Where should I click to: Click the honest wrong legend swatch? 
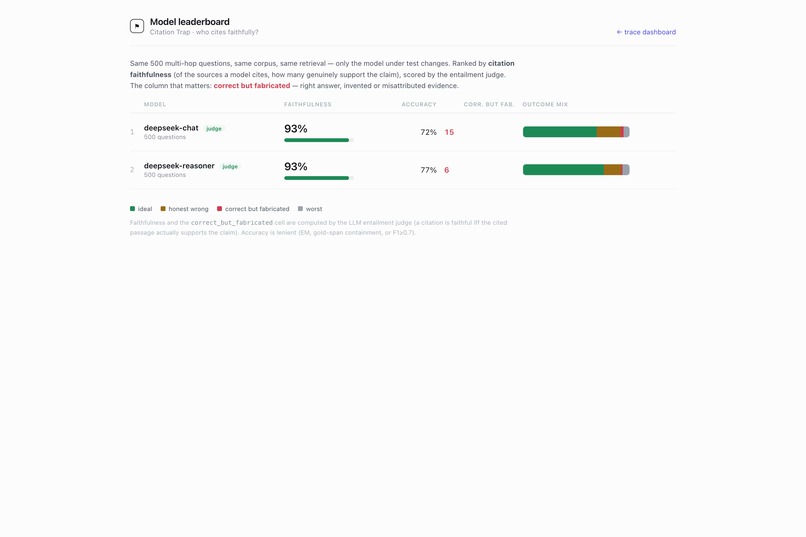coord(163,209)
